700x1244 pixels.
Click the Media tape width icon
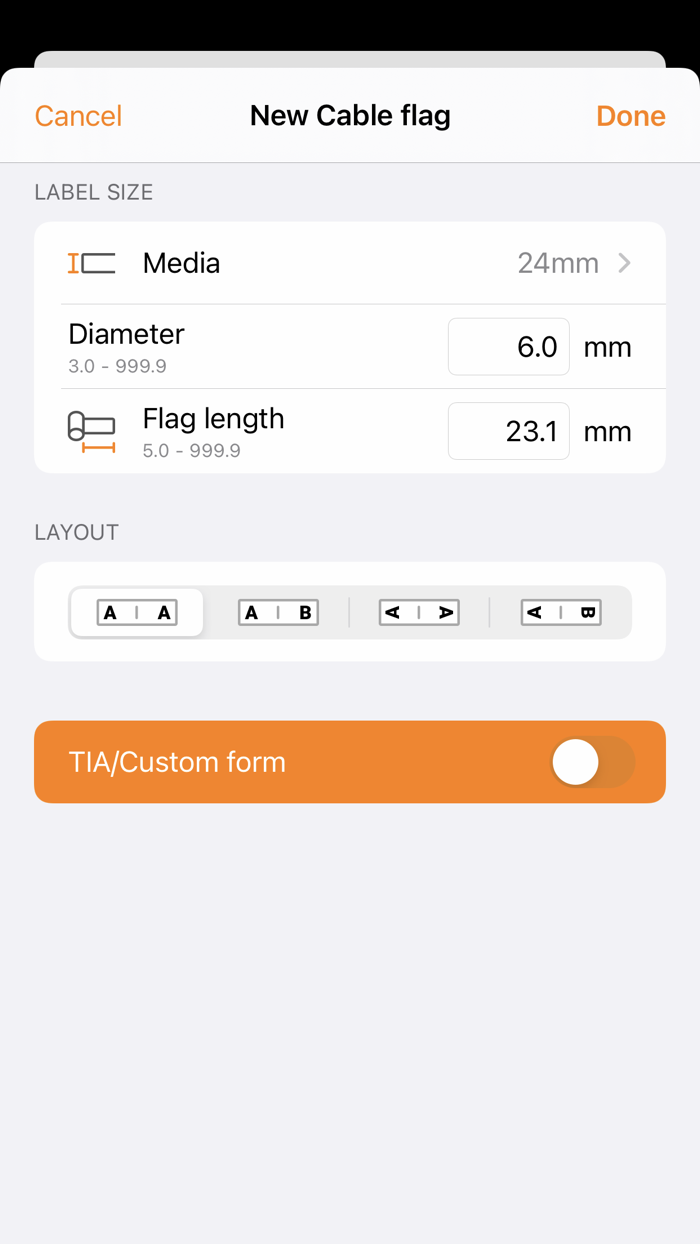tap(92, 262)
